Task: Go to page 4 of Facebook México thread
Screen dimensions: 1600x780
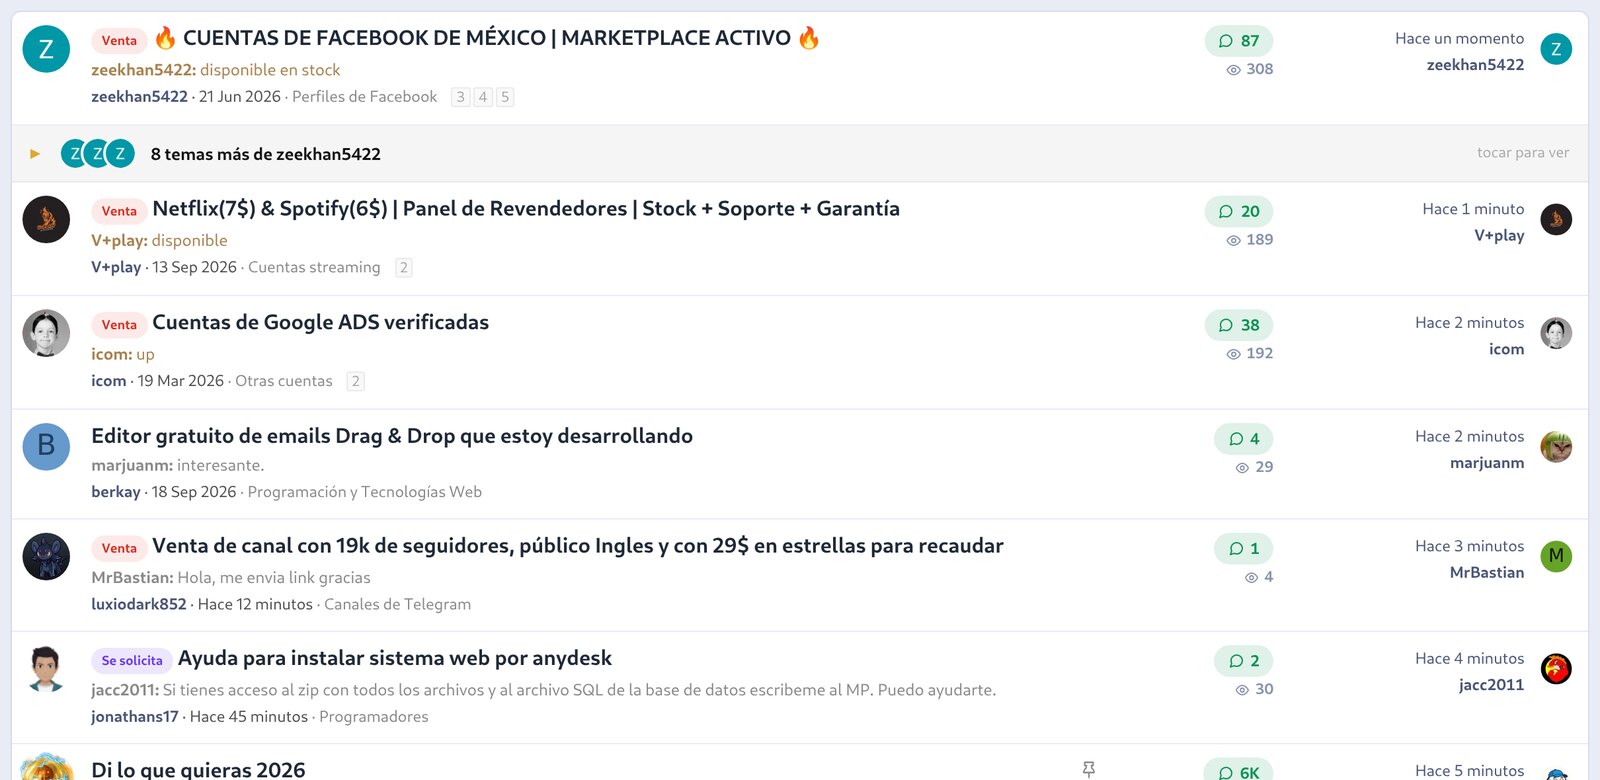Action: (483, 97)
